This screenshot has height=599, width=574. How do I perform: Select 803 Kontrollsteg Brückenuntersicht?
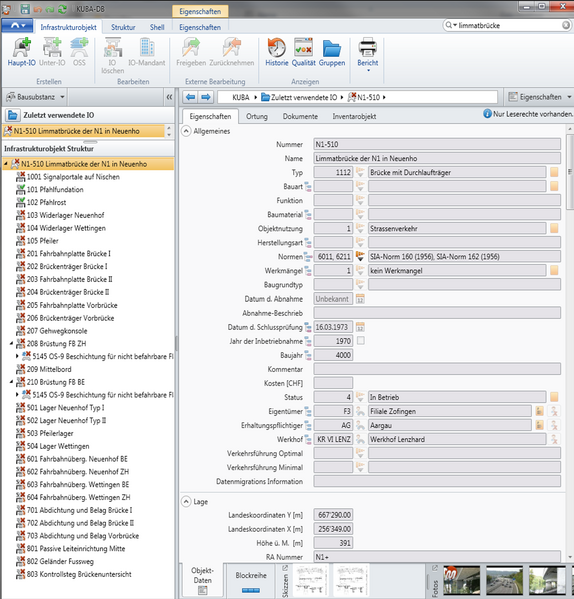[x=79, y=574]
